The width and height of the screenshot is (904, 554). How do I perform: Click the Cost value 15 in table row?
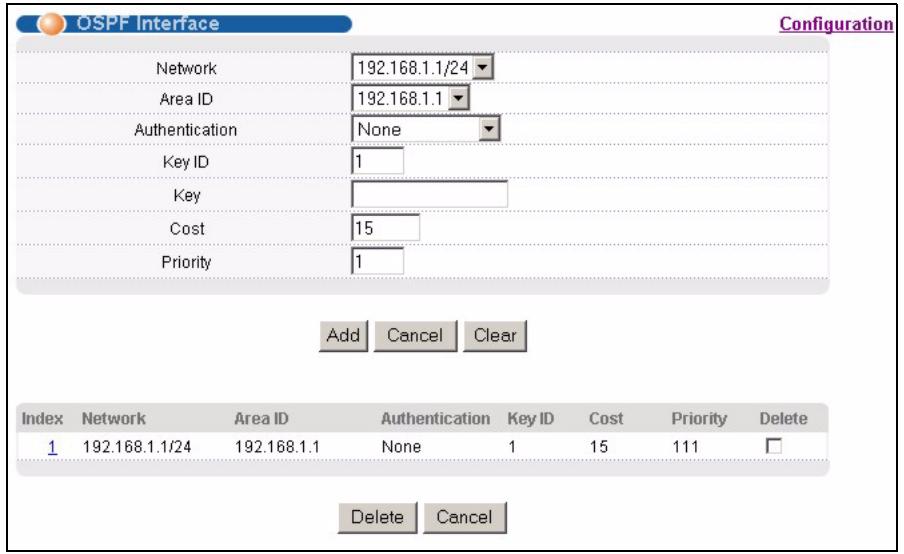[x=599, y=447]
